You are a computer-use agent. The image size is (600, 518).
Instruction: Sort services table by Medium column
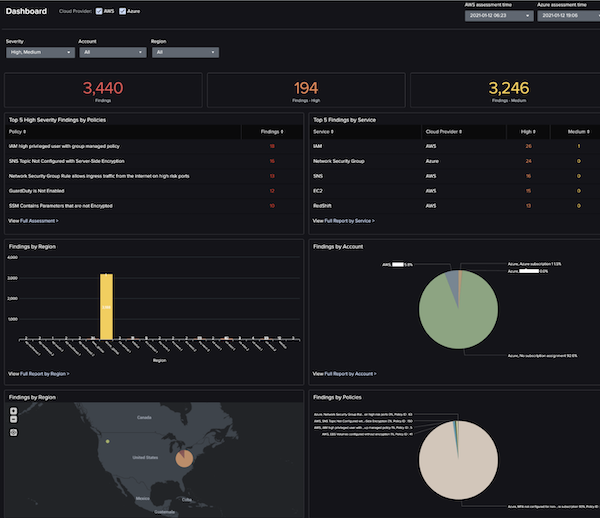[x=579, y=132]
